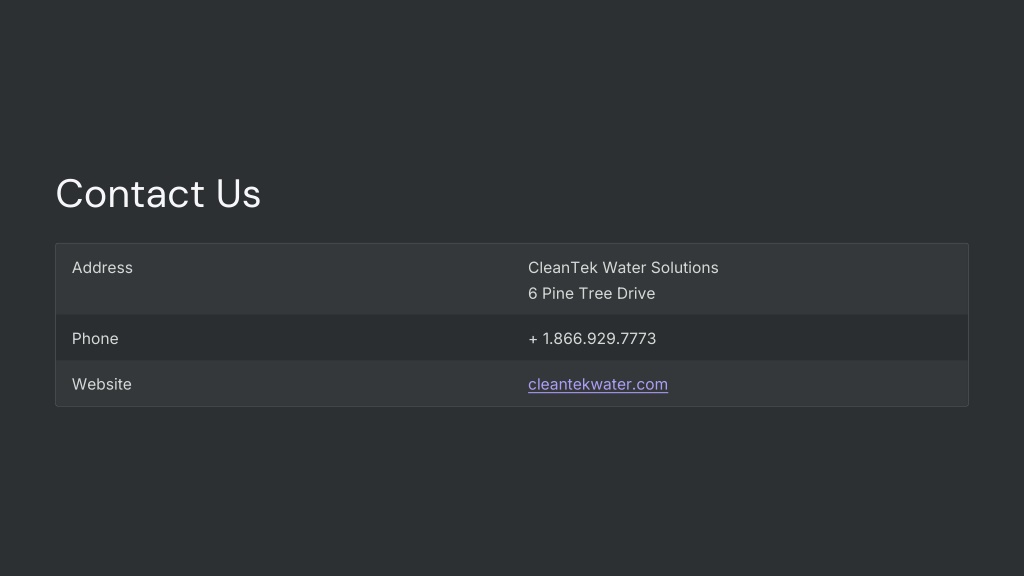Click the 929 digits in the phone number

pyautogui.click(x=601, y=338)
